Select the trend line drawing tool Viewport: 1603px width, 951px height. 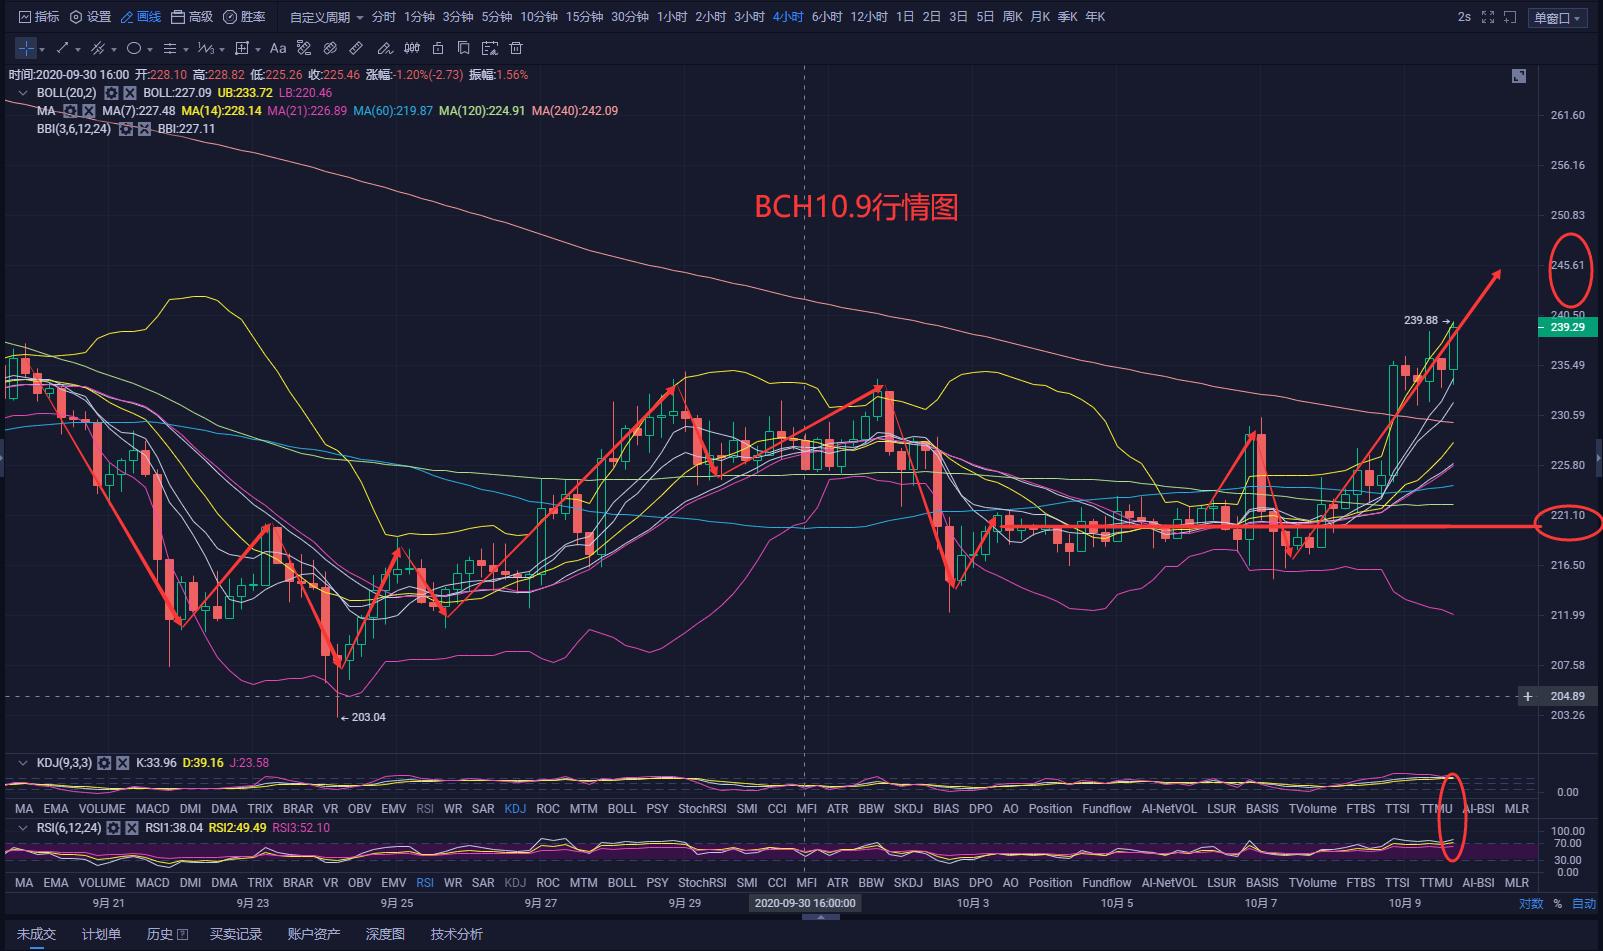(x=62, y=47)
